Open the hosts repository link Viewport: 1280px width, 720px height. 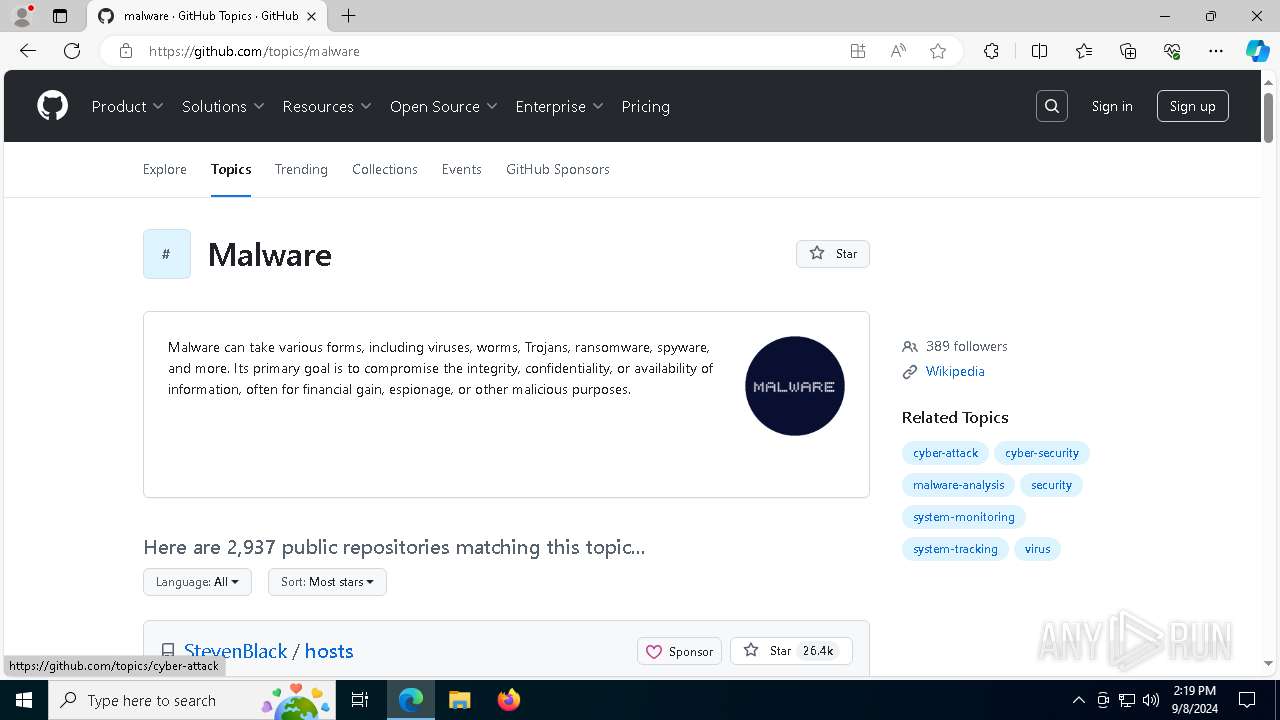point(329,651)
